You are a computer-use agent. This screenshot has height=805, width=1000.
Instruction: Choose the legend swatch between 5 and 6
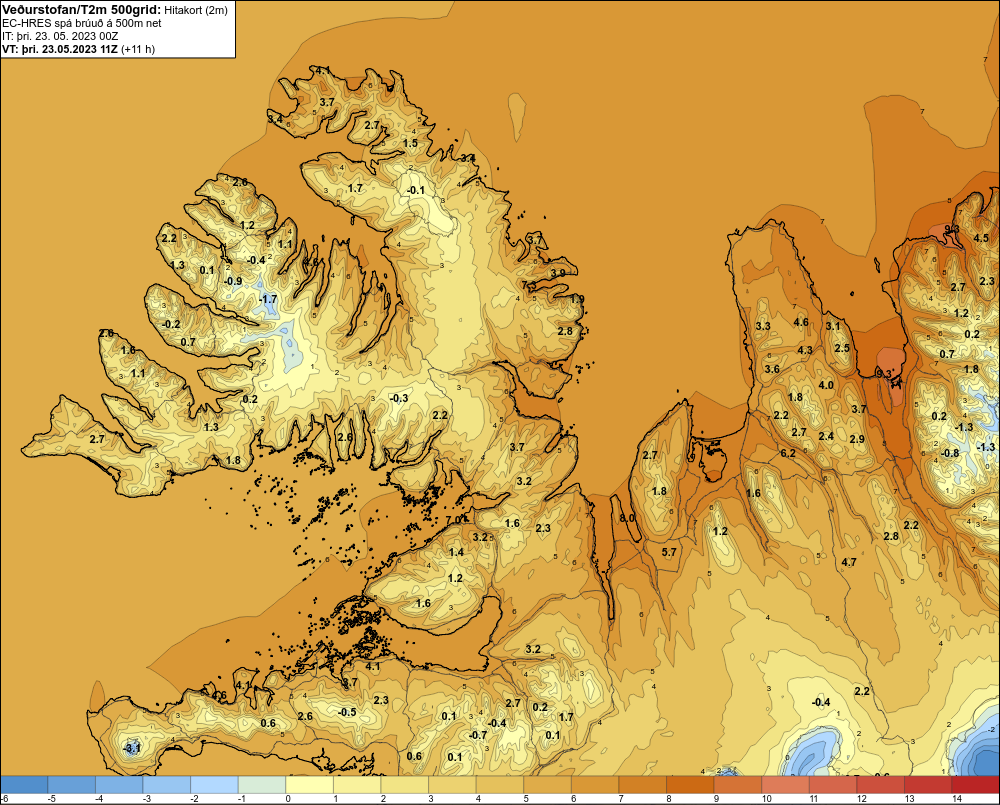pyautogui.click(x=548, y=785)
